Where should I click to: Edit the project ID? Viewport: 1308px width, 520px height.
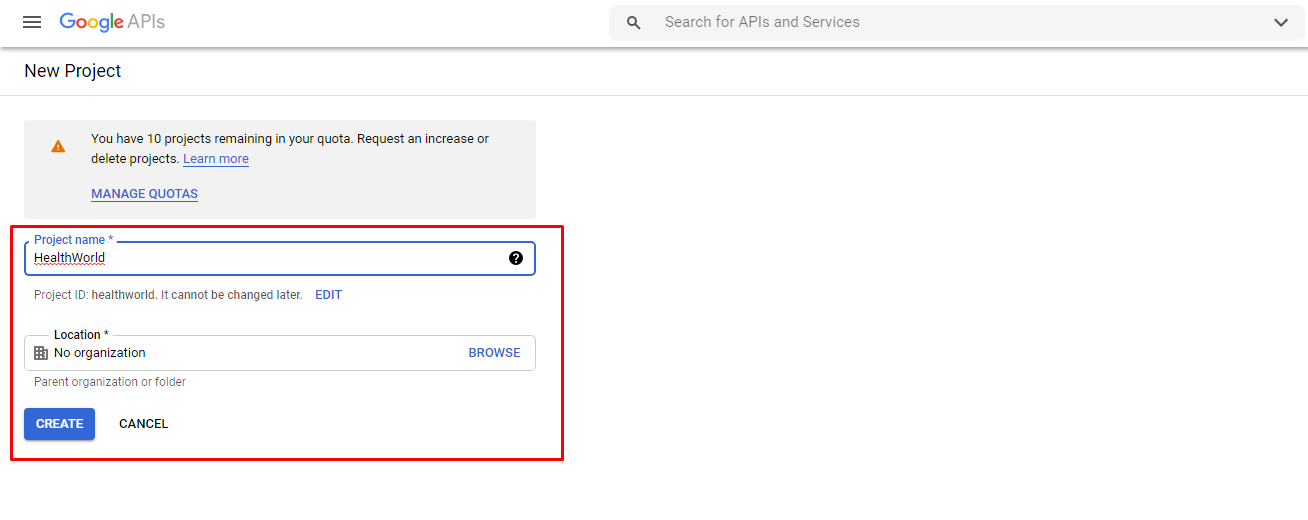[328, 295]
